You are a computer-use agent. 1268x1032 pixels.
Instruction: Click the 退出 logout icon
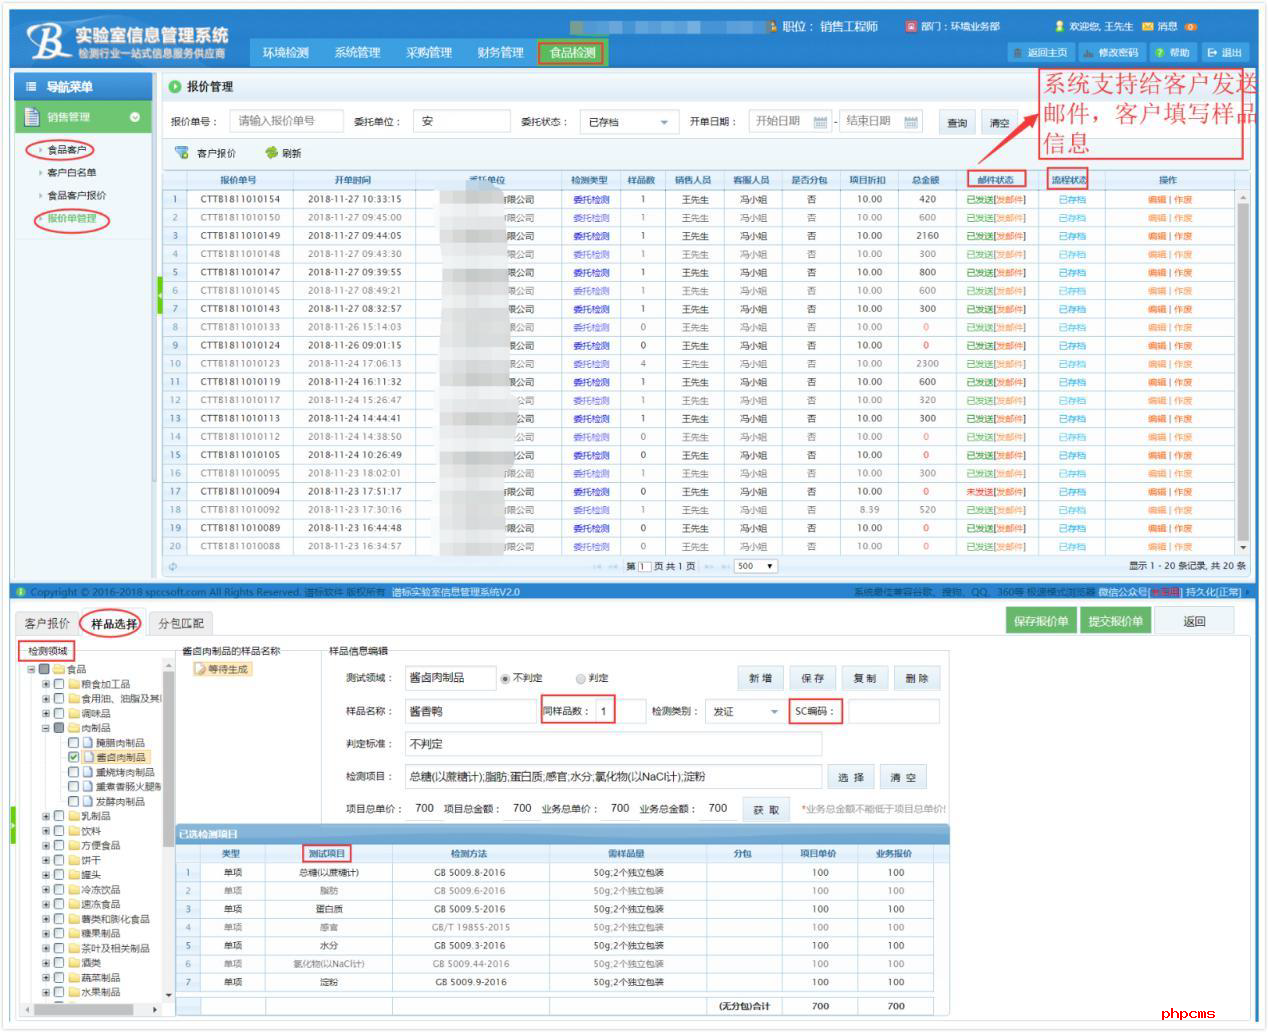click(1212, 53)
